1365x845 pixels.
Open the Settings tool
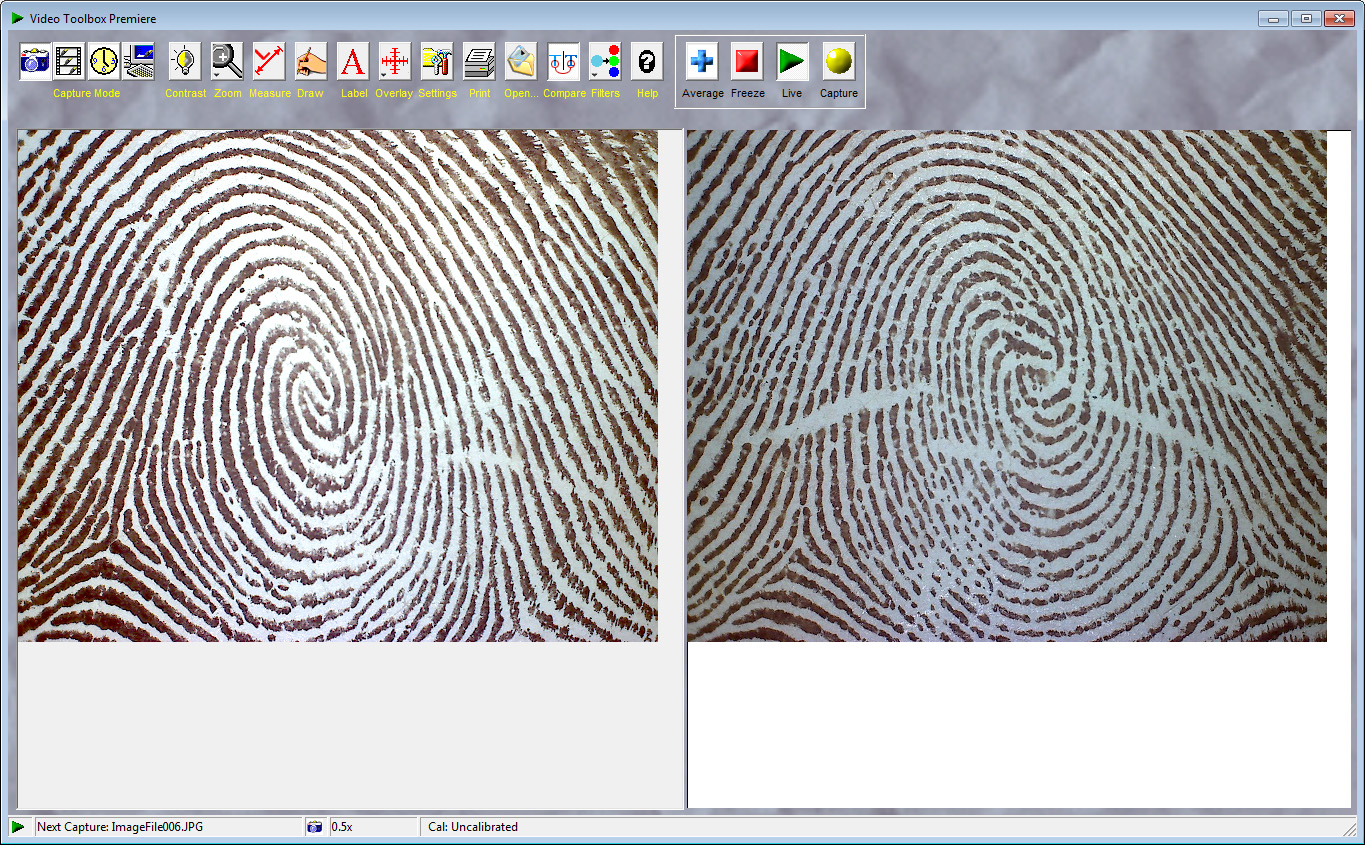click(437, 62)
